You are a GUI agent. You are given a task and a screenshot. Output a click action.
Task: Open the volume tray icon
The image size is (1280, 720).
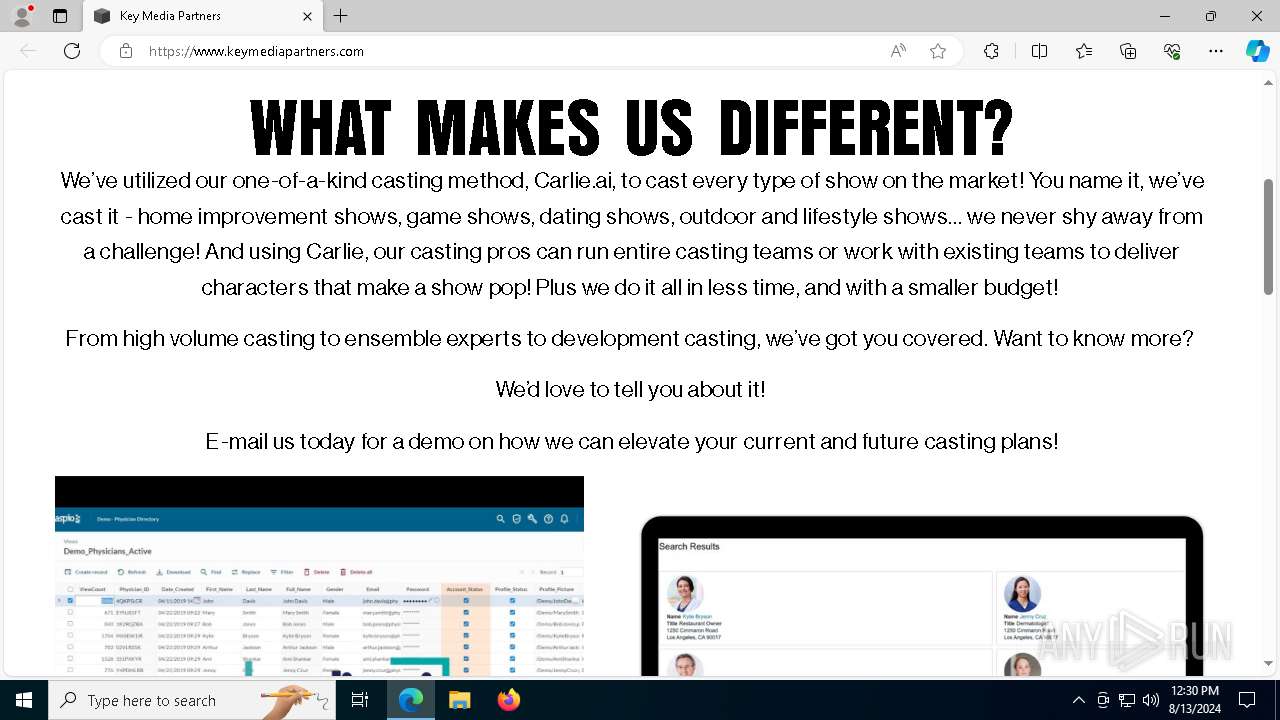[x=1151, y=700]
